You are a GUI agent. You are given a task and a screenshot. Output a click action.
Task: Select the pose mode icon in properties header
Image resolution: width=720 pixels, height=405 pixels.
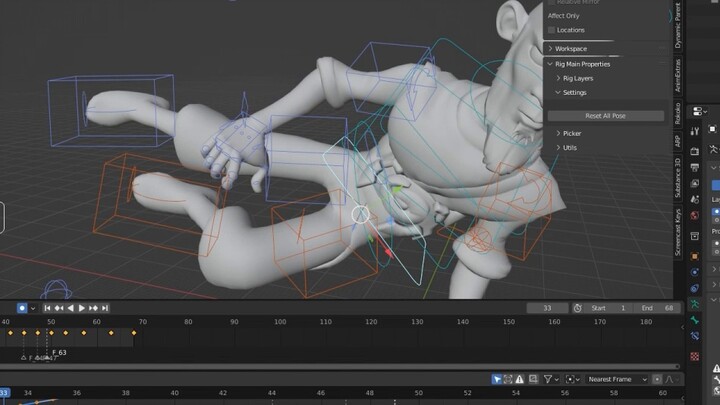713,149
